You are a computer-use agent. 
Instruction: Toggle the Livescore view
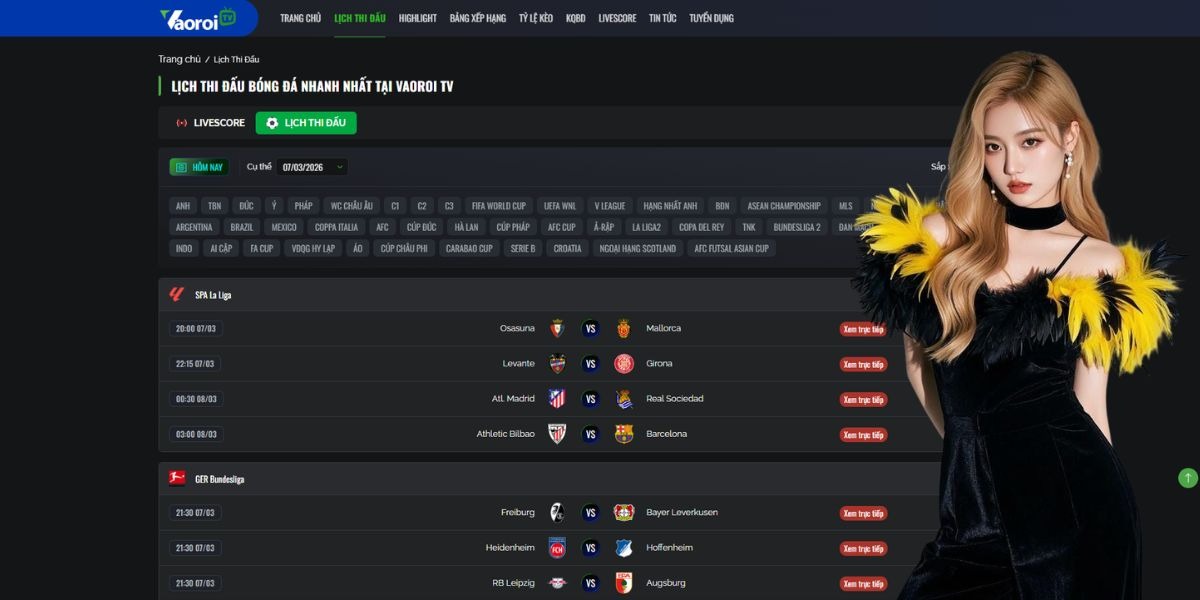[x=211, y=123]
